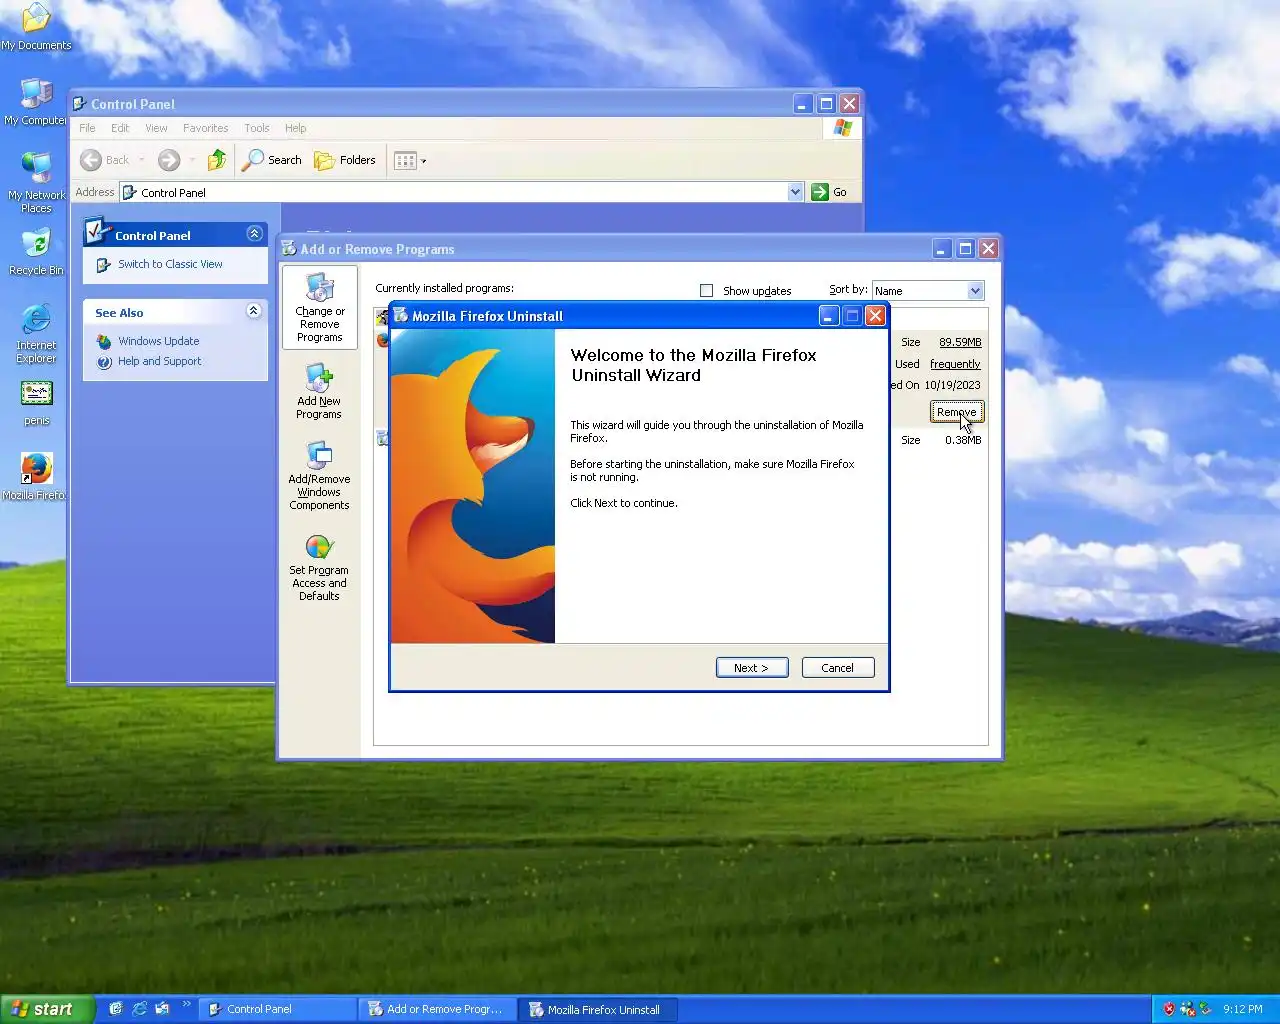This screenshot has height=1024, width=1280.
Task: Click the third quick launch icon
Action: coord(162,1009)
